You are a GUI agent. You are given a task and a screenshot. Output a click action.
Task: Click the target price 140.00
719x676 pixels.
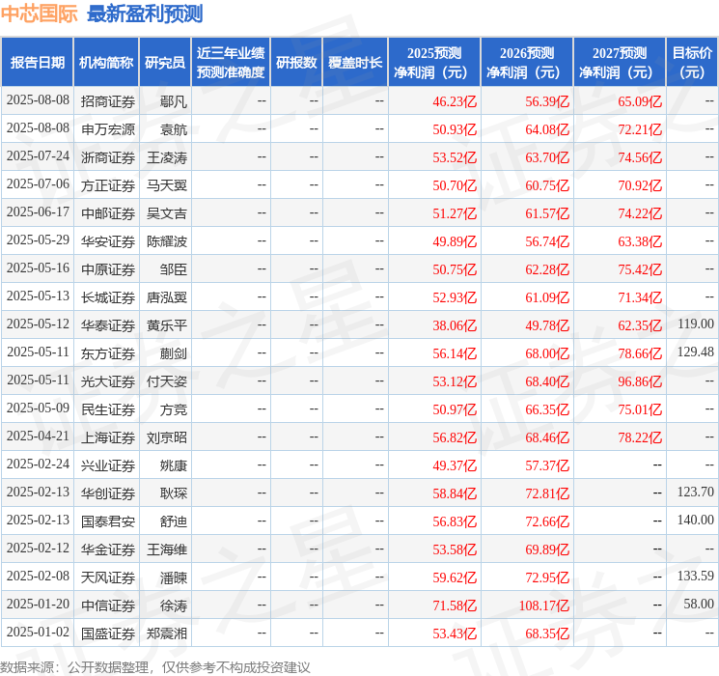tap(696, 520)
